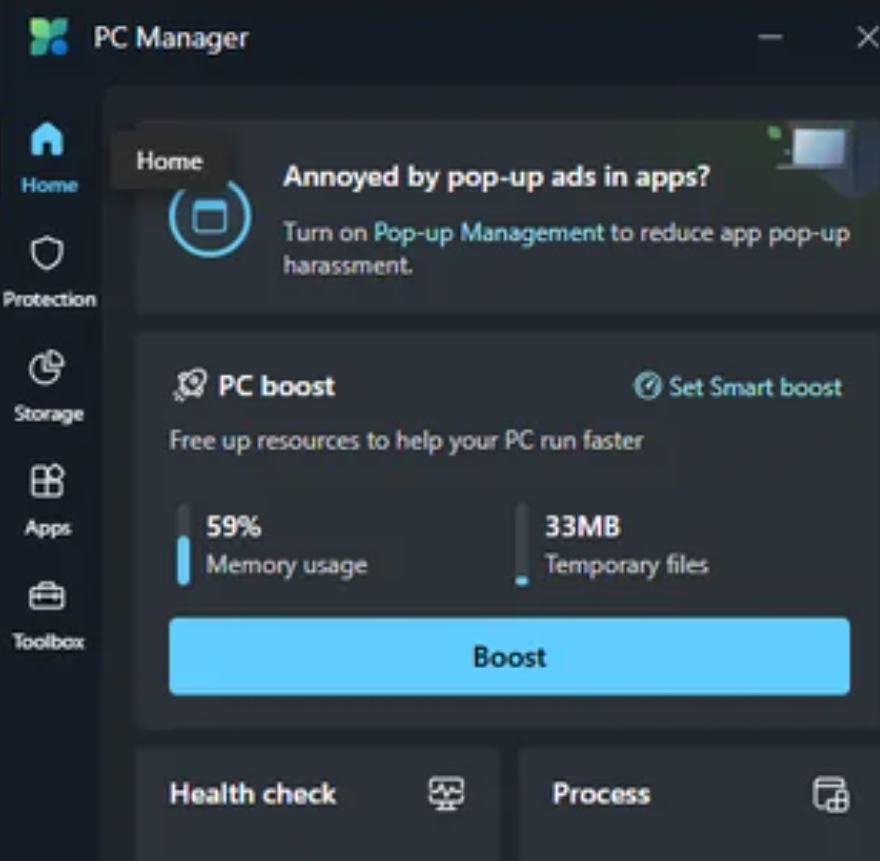880x861 pixels.
Task: Switch to the Apps section
Action: [x=48, y=501]
